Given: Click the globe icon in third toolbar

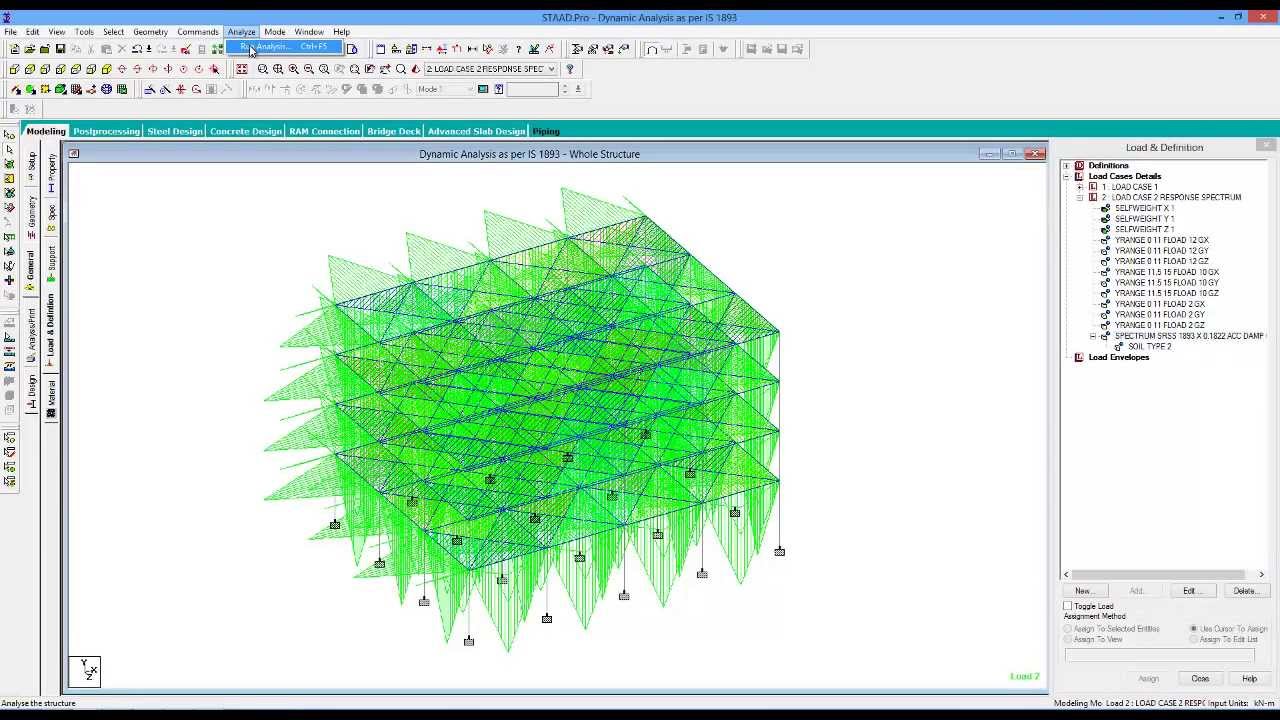Looking at the screenshot, I should 106,89.
